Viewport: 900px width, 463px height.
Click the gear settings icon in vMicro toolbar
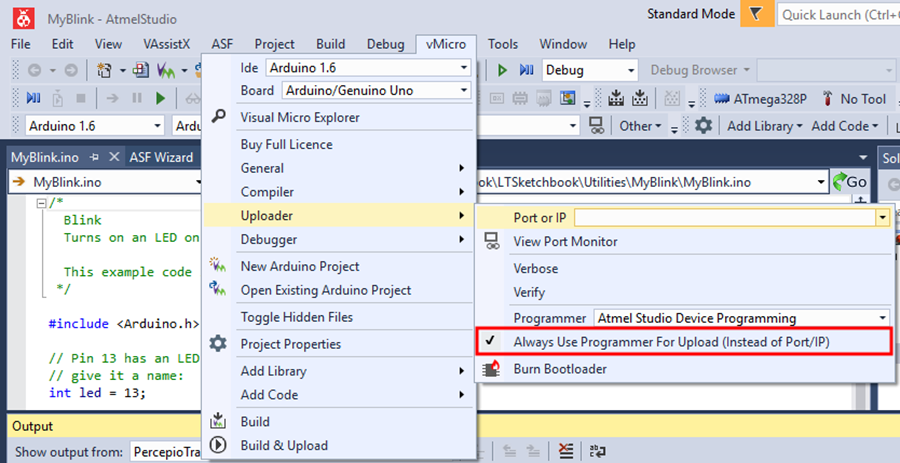(x=703, y=126)
